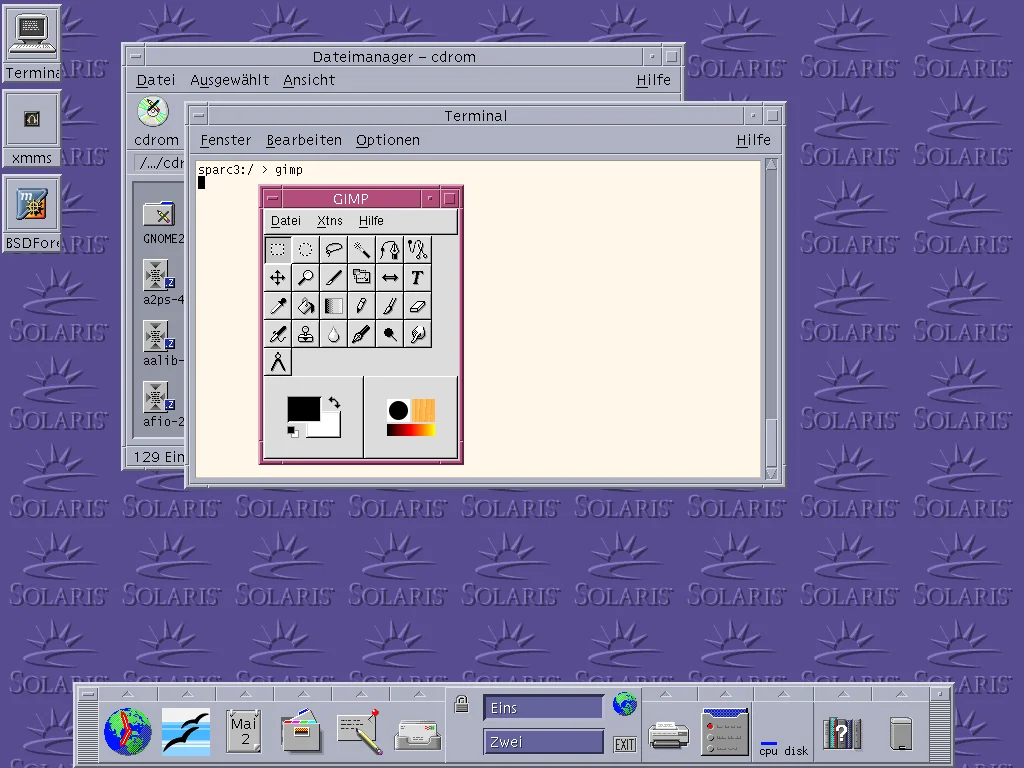This screenshot has width=1024, height=768.
Task: Click the Terminal scrollbar up arrow
Action: click(x=771, y=164)
